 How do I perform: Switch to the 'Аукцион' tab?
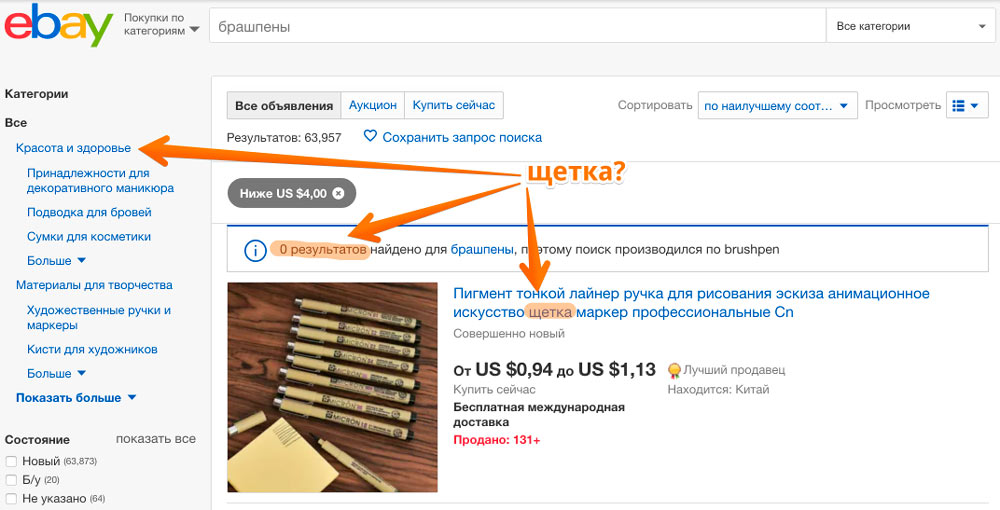[373, 105]
